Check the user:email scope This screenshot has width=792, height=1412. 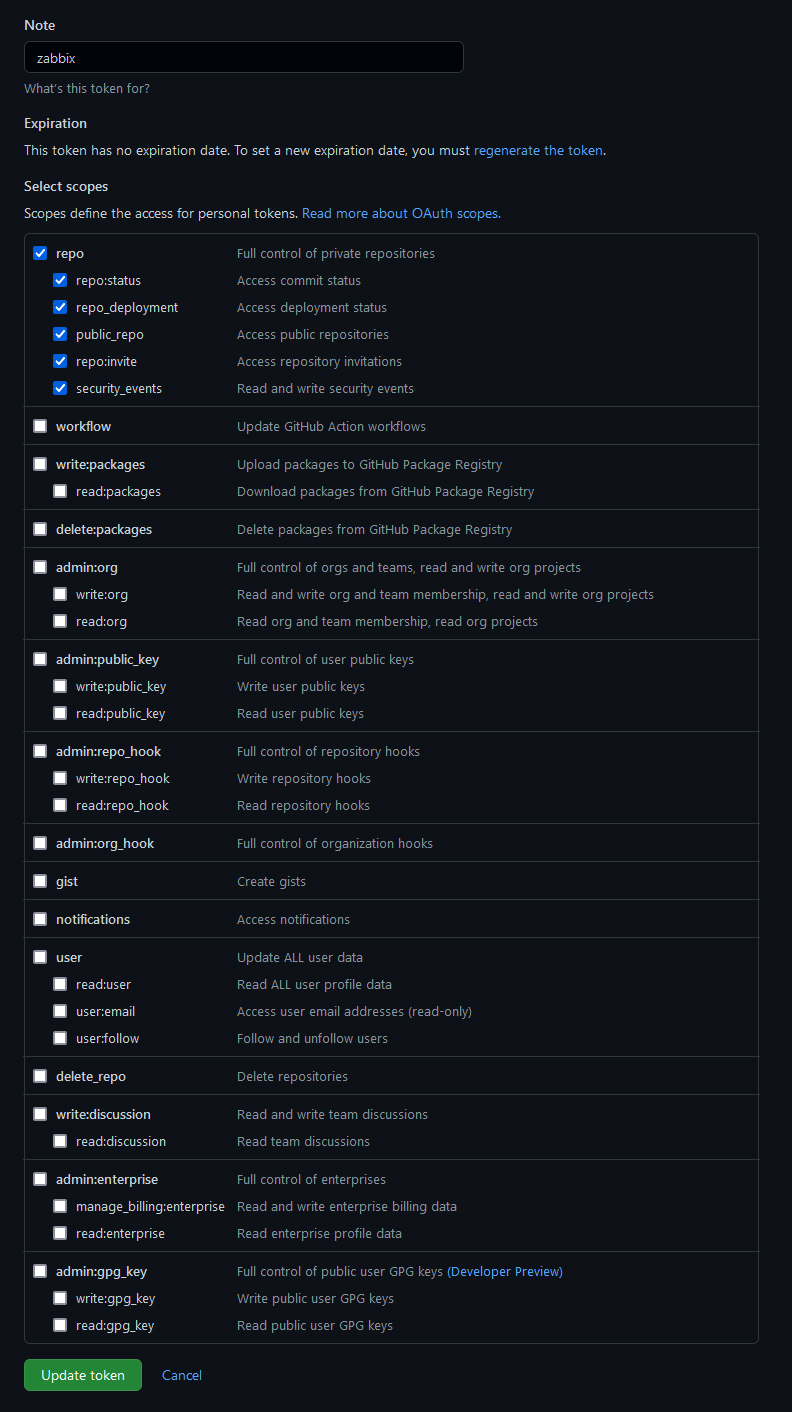[x=60, y=1012]
